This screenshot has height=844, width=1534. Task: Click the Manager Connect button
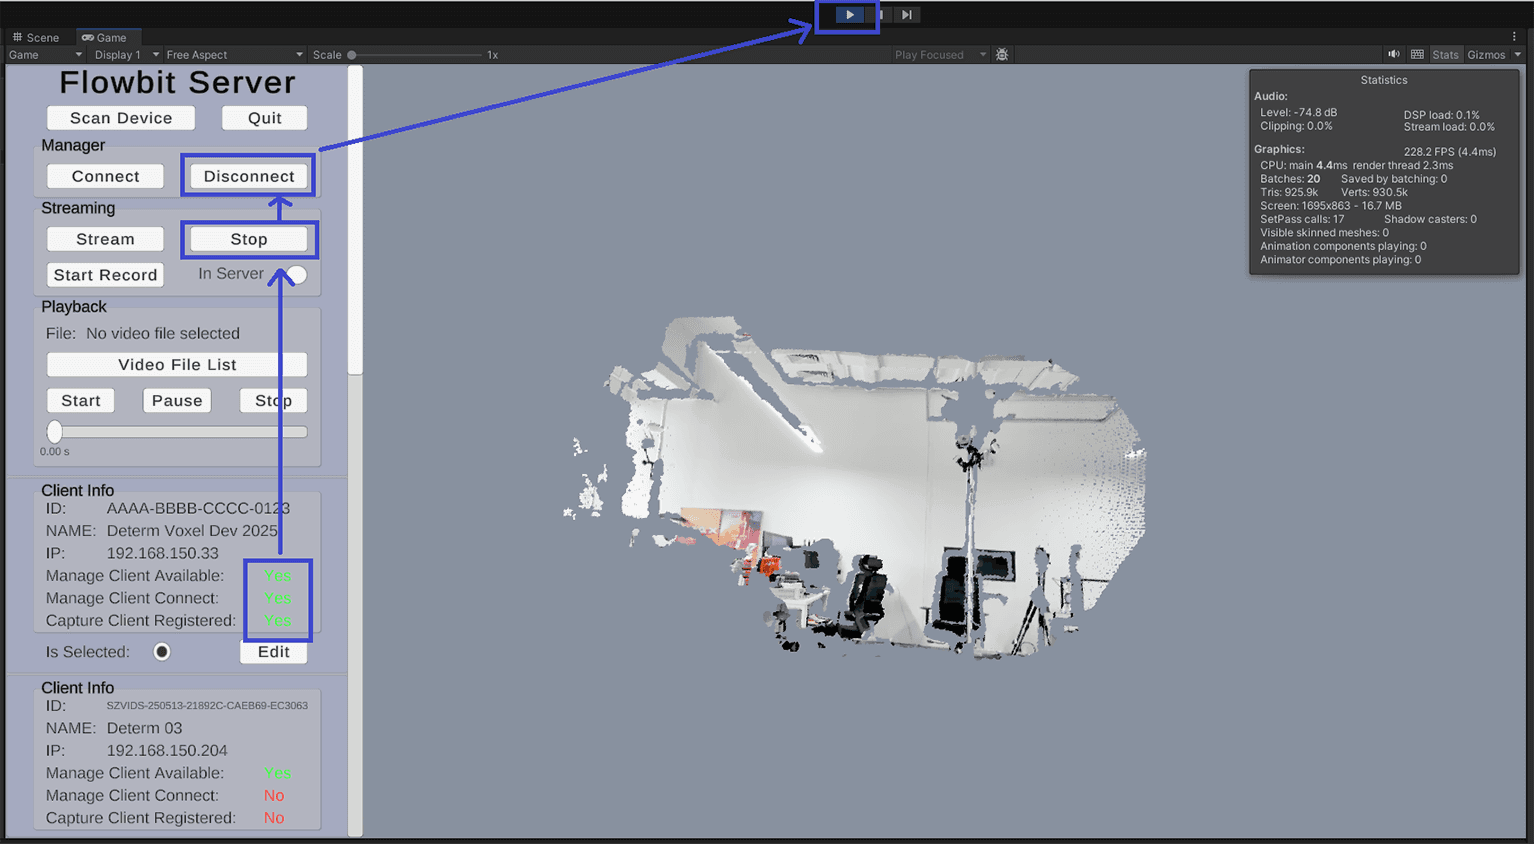point(105,176)
